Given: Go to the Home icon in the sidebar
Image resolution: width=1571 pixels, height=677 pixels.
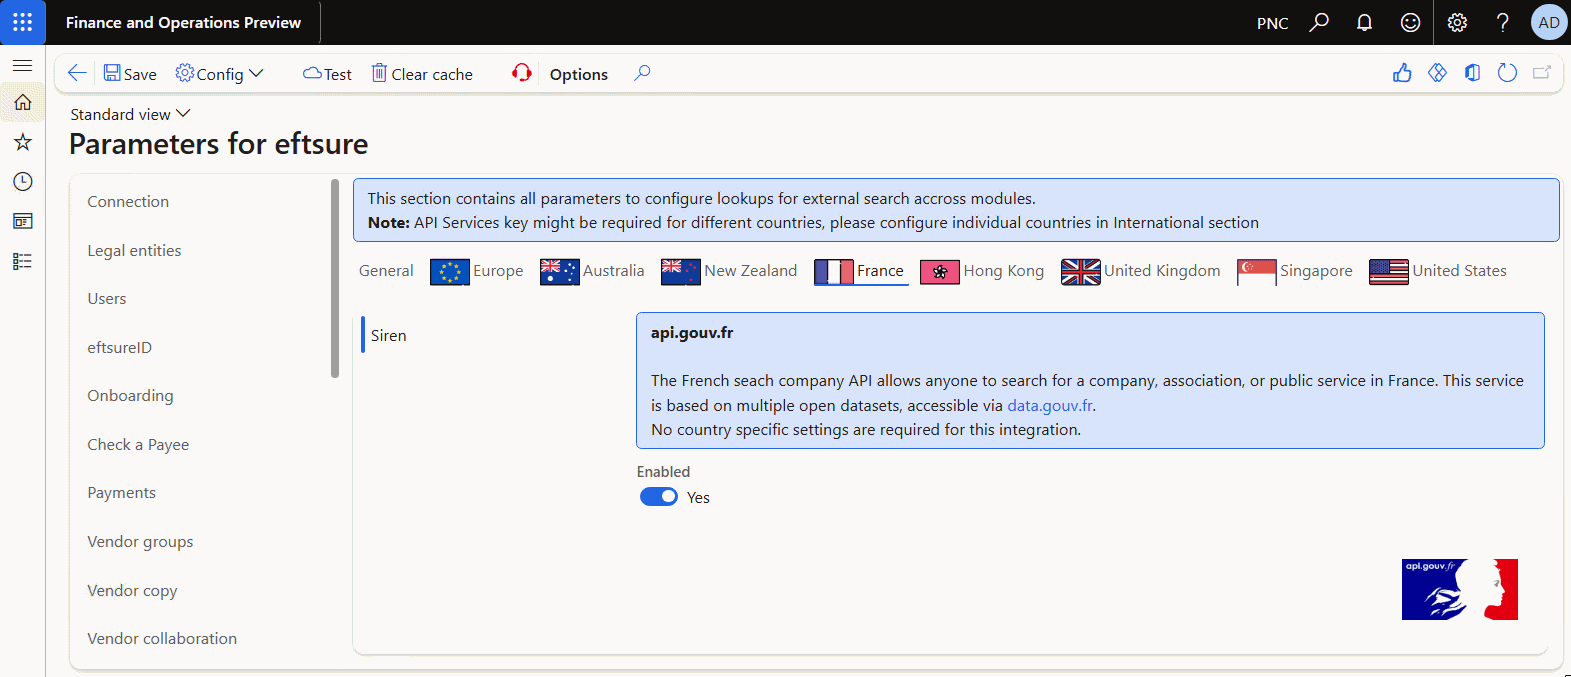Looking at the screenshot, I should 22,102.
